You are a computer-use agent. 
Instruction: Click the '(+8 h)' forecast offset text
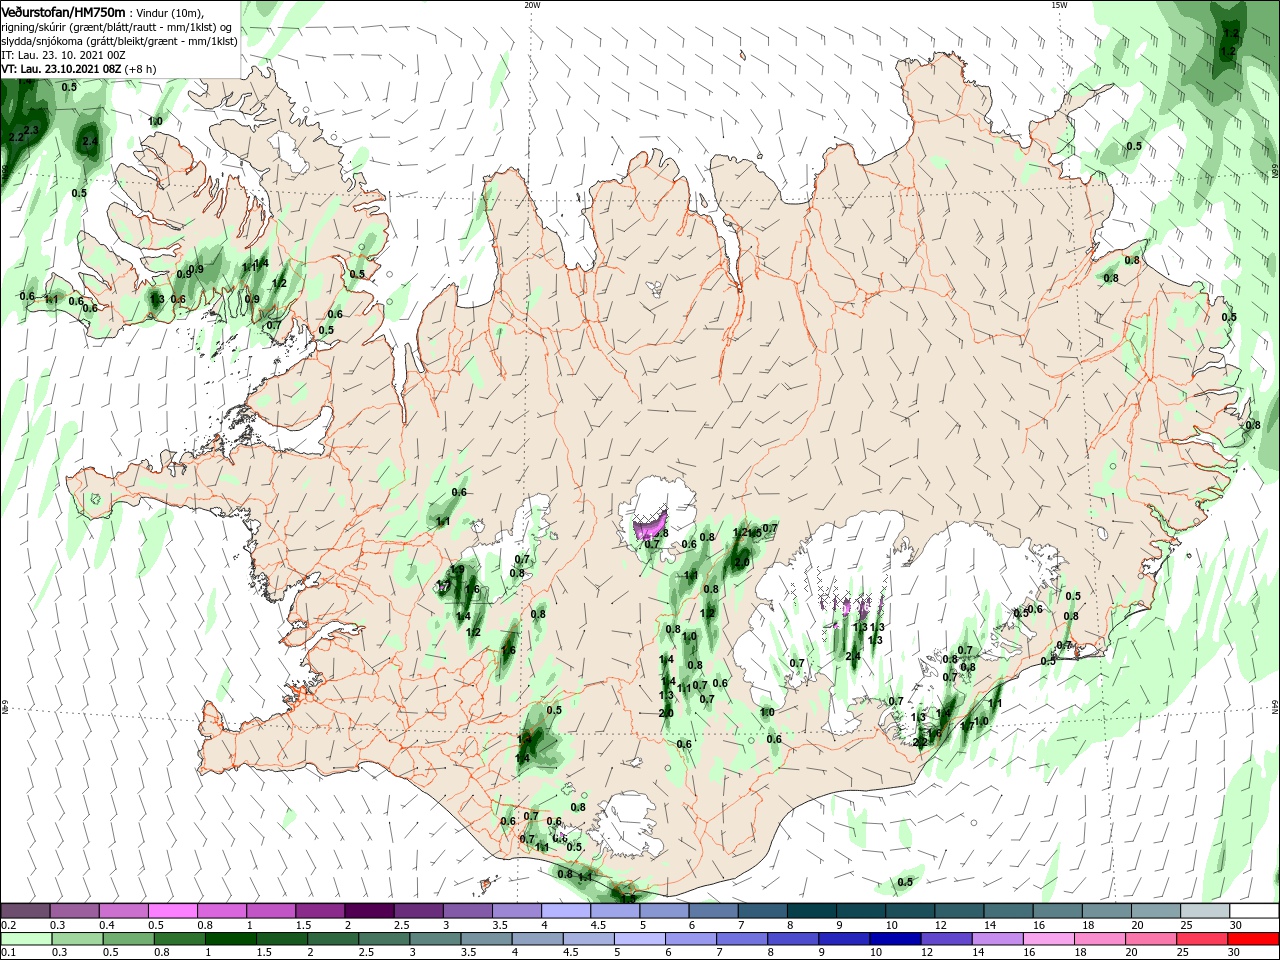coord(140,69)
